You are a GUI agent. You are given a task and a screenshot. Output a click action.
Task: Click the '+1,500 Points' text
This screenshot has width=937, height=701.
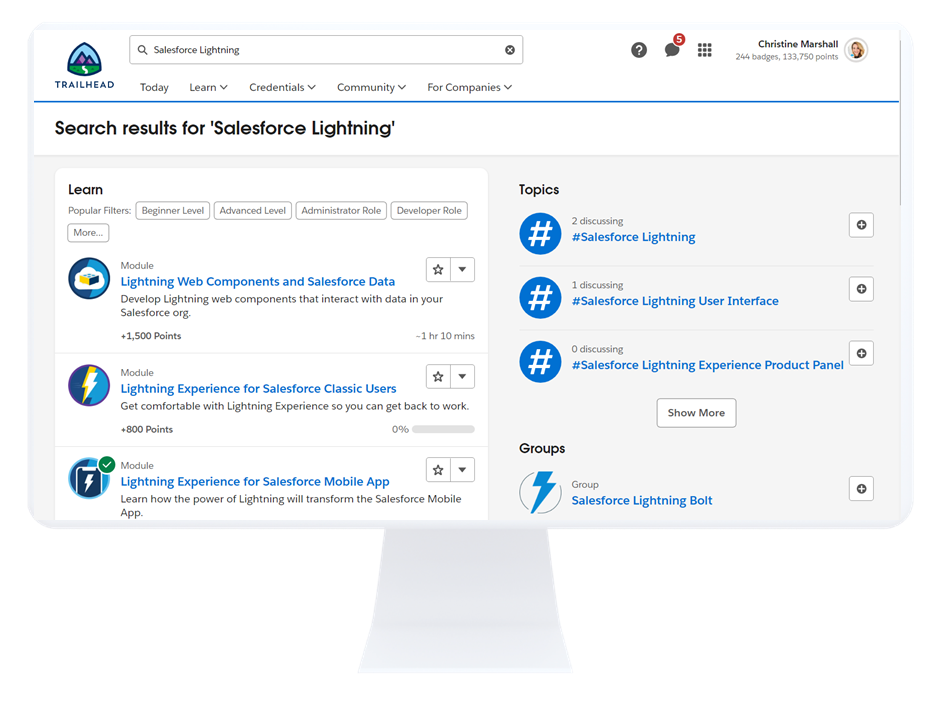[151, 336]
